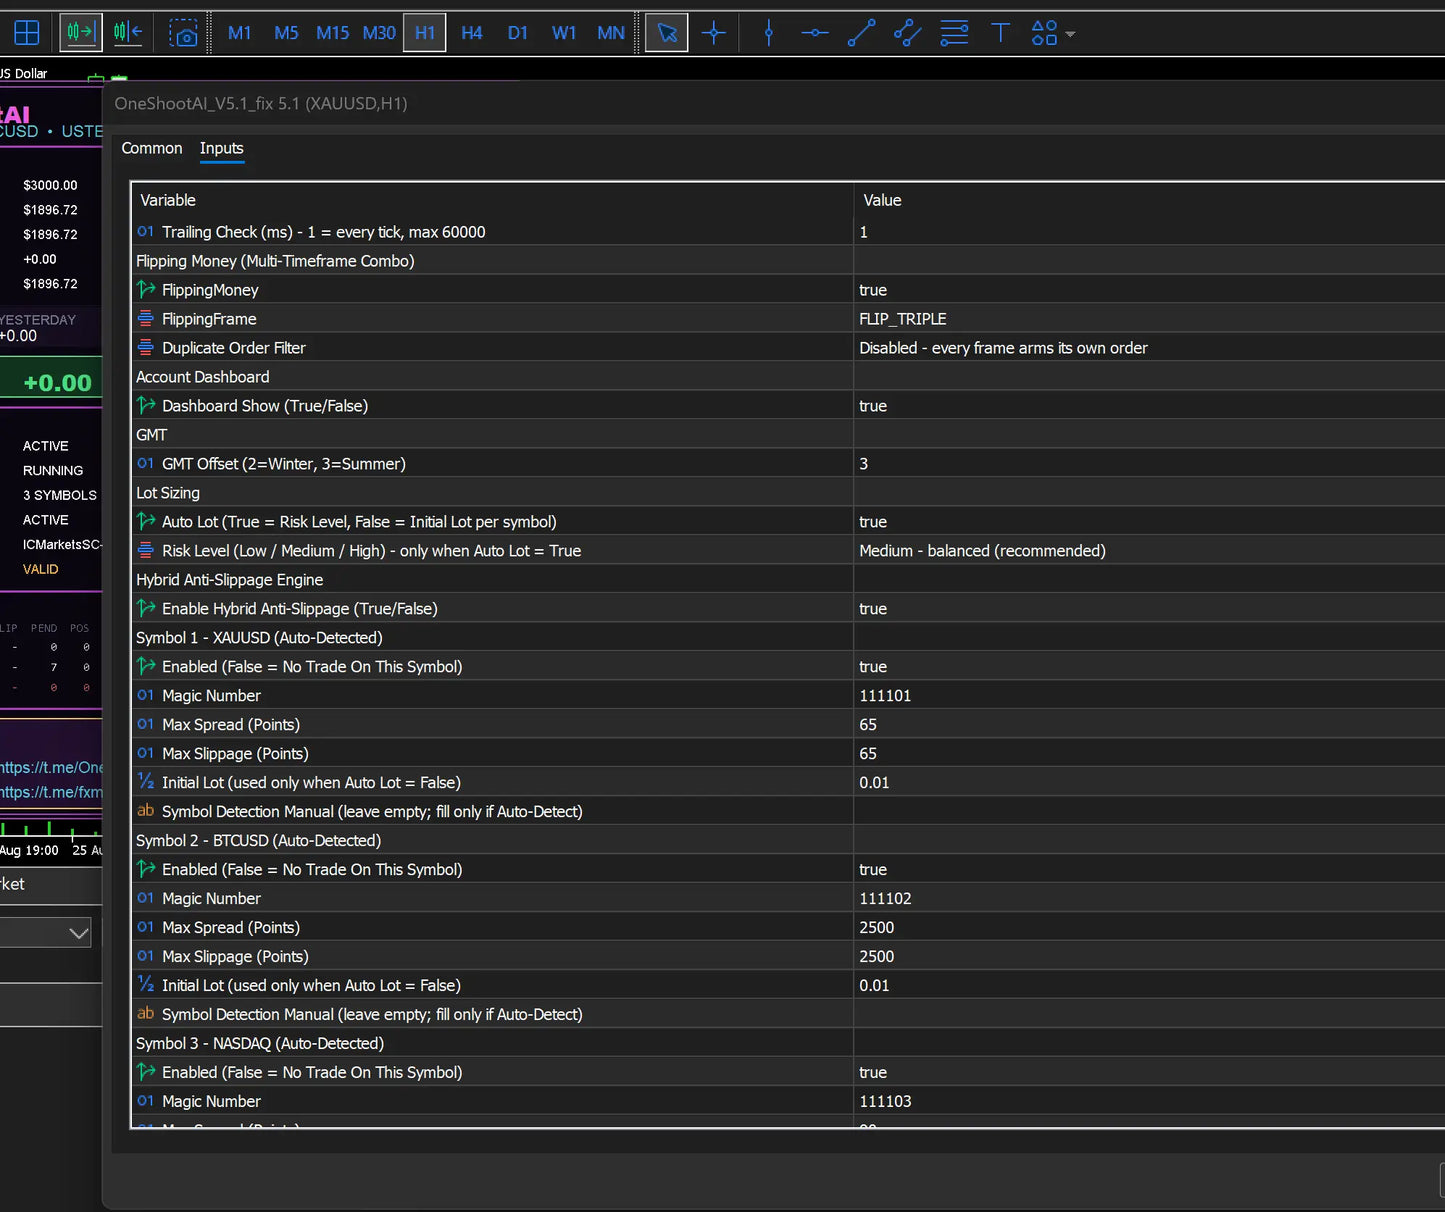The height and width of the screenshot is (1212, 1445).
Task: Select Symbol 3 - NASDAQ header row
Action: pos(788,1044)
